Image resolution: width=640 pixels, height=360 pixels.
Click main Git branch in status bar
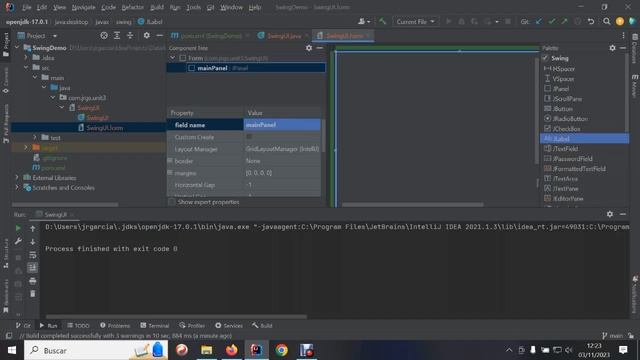(612, 336)
